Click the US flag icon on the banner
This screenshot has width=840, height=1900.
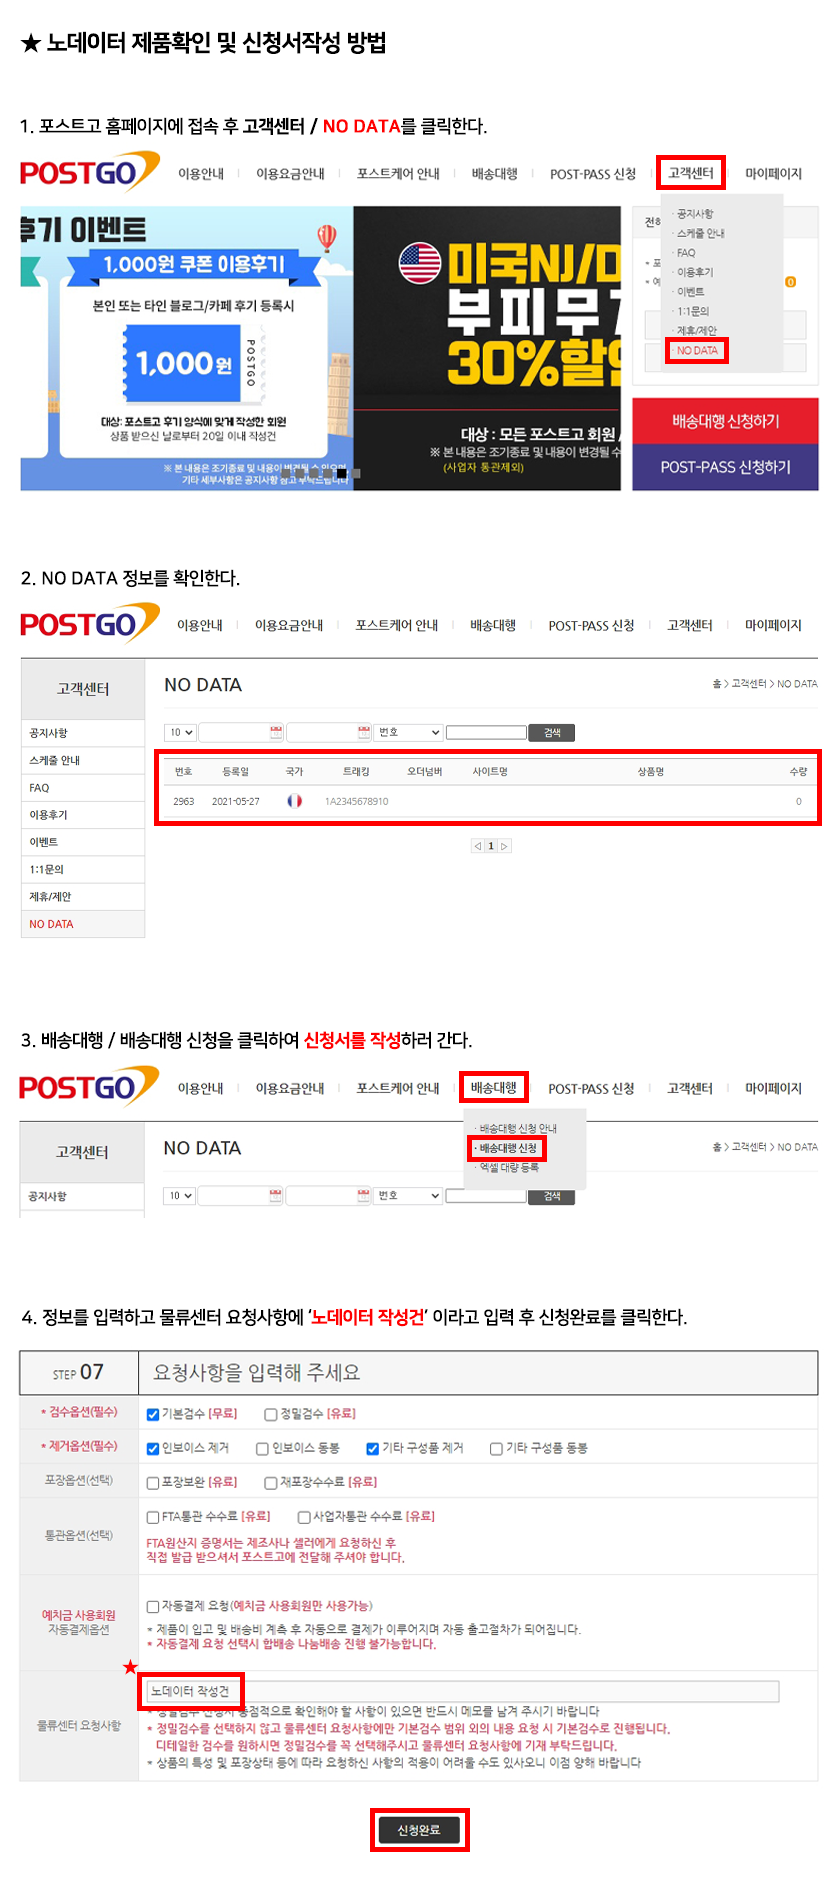pos(419,263)
